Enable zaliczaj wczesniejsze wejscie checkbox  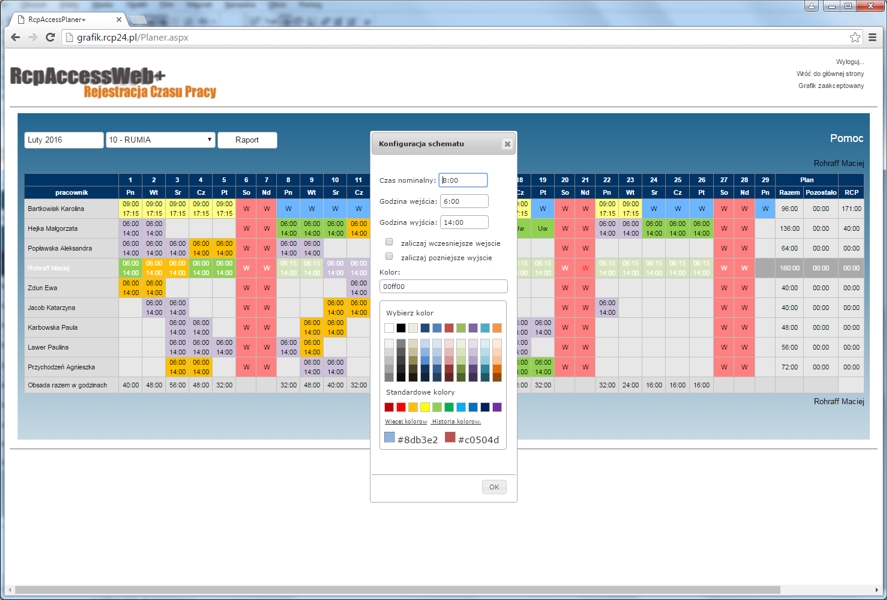tap(389, 242)
